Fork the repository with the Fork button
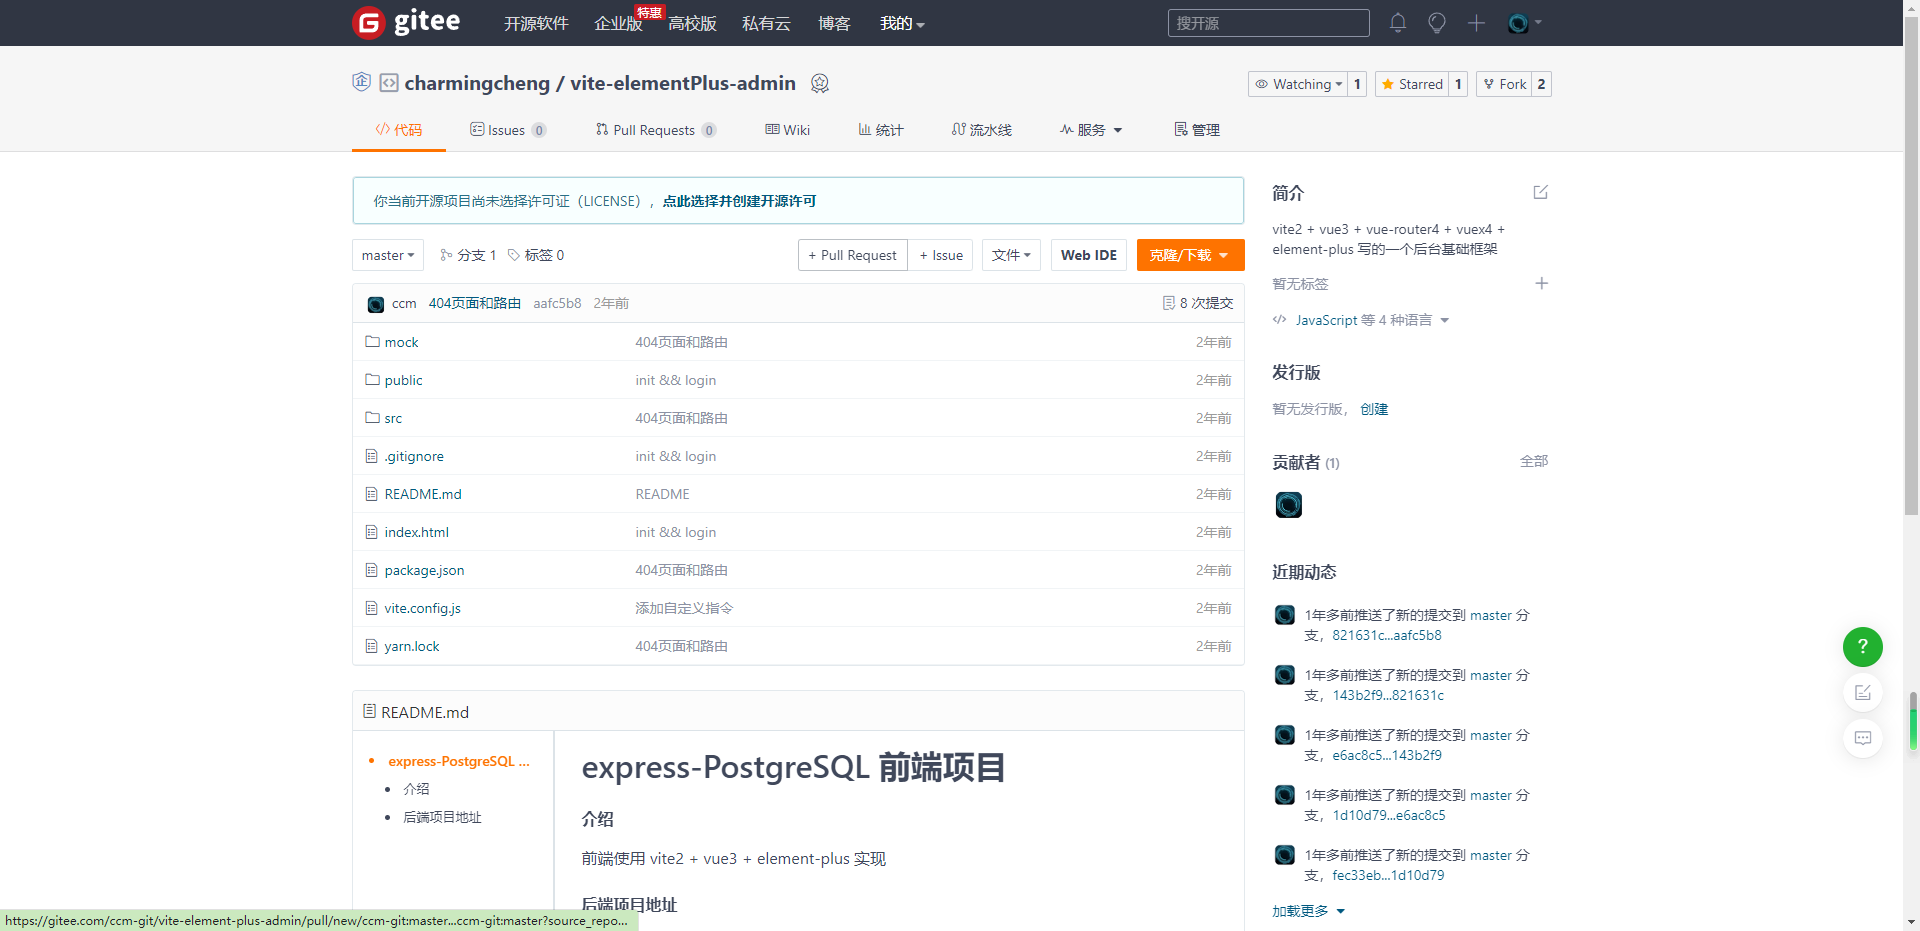 click(1504, 84)
